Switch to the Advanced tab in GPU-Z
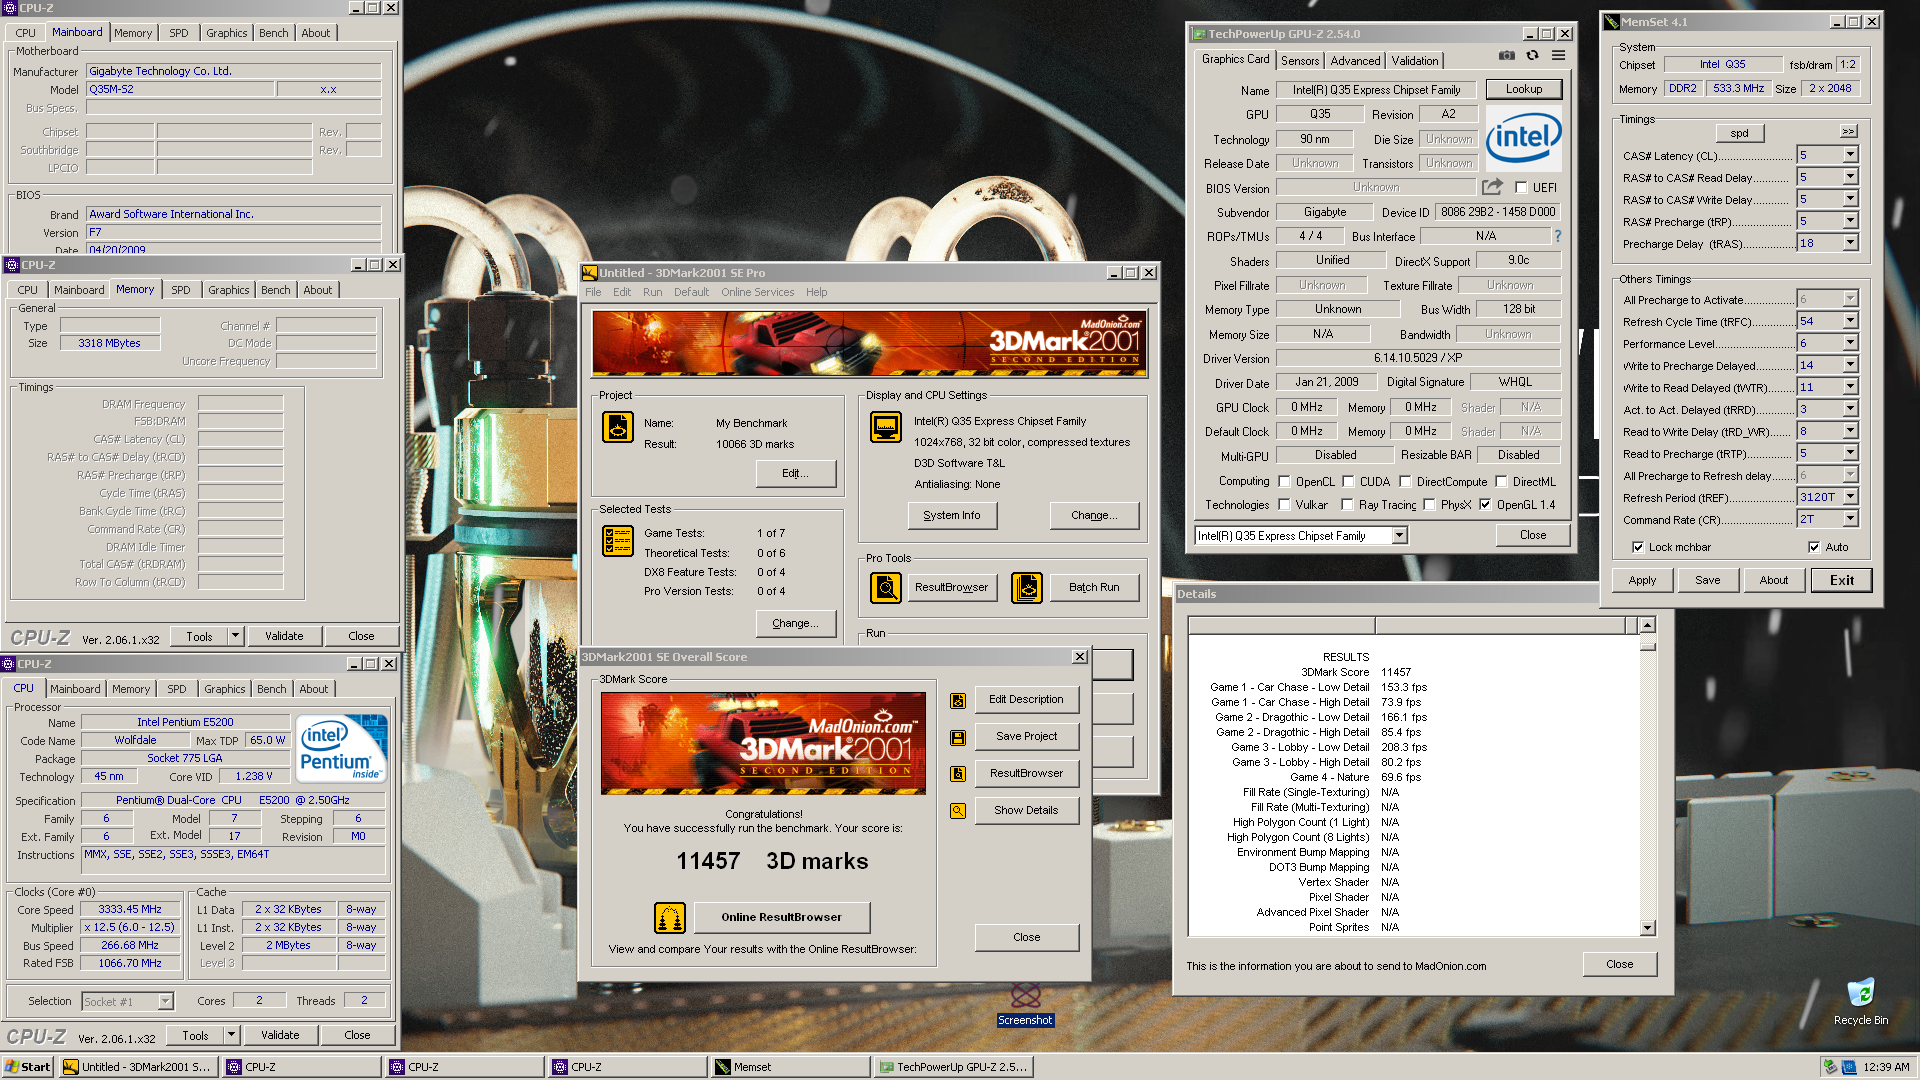The width and height of the screenshot is (1920, 1080). [1355, 61]
